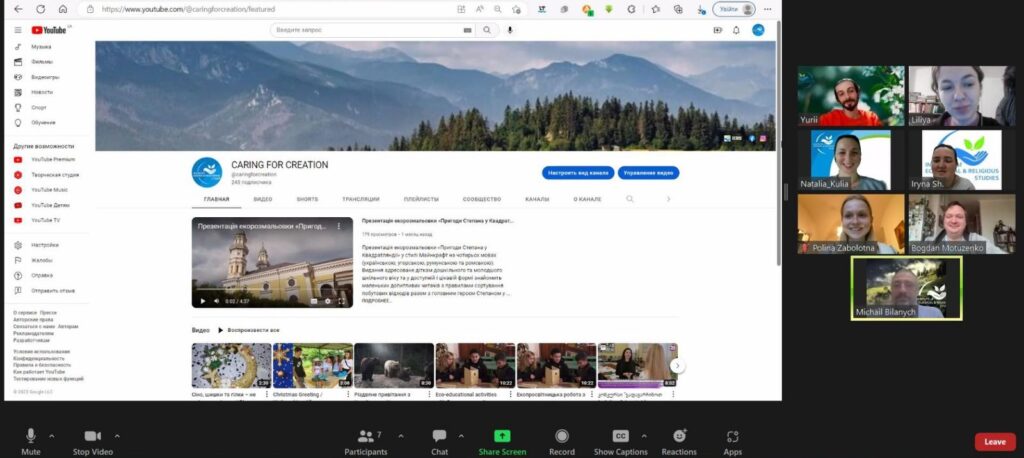Open the on-screen keyboard icon in search box

(x=468, y=30)
